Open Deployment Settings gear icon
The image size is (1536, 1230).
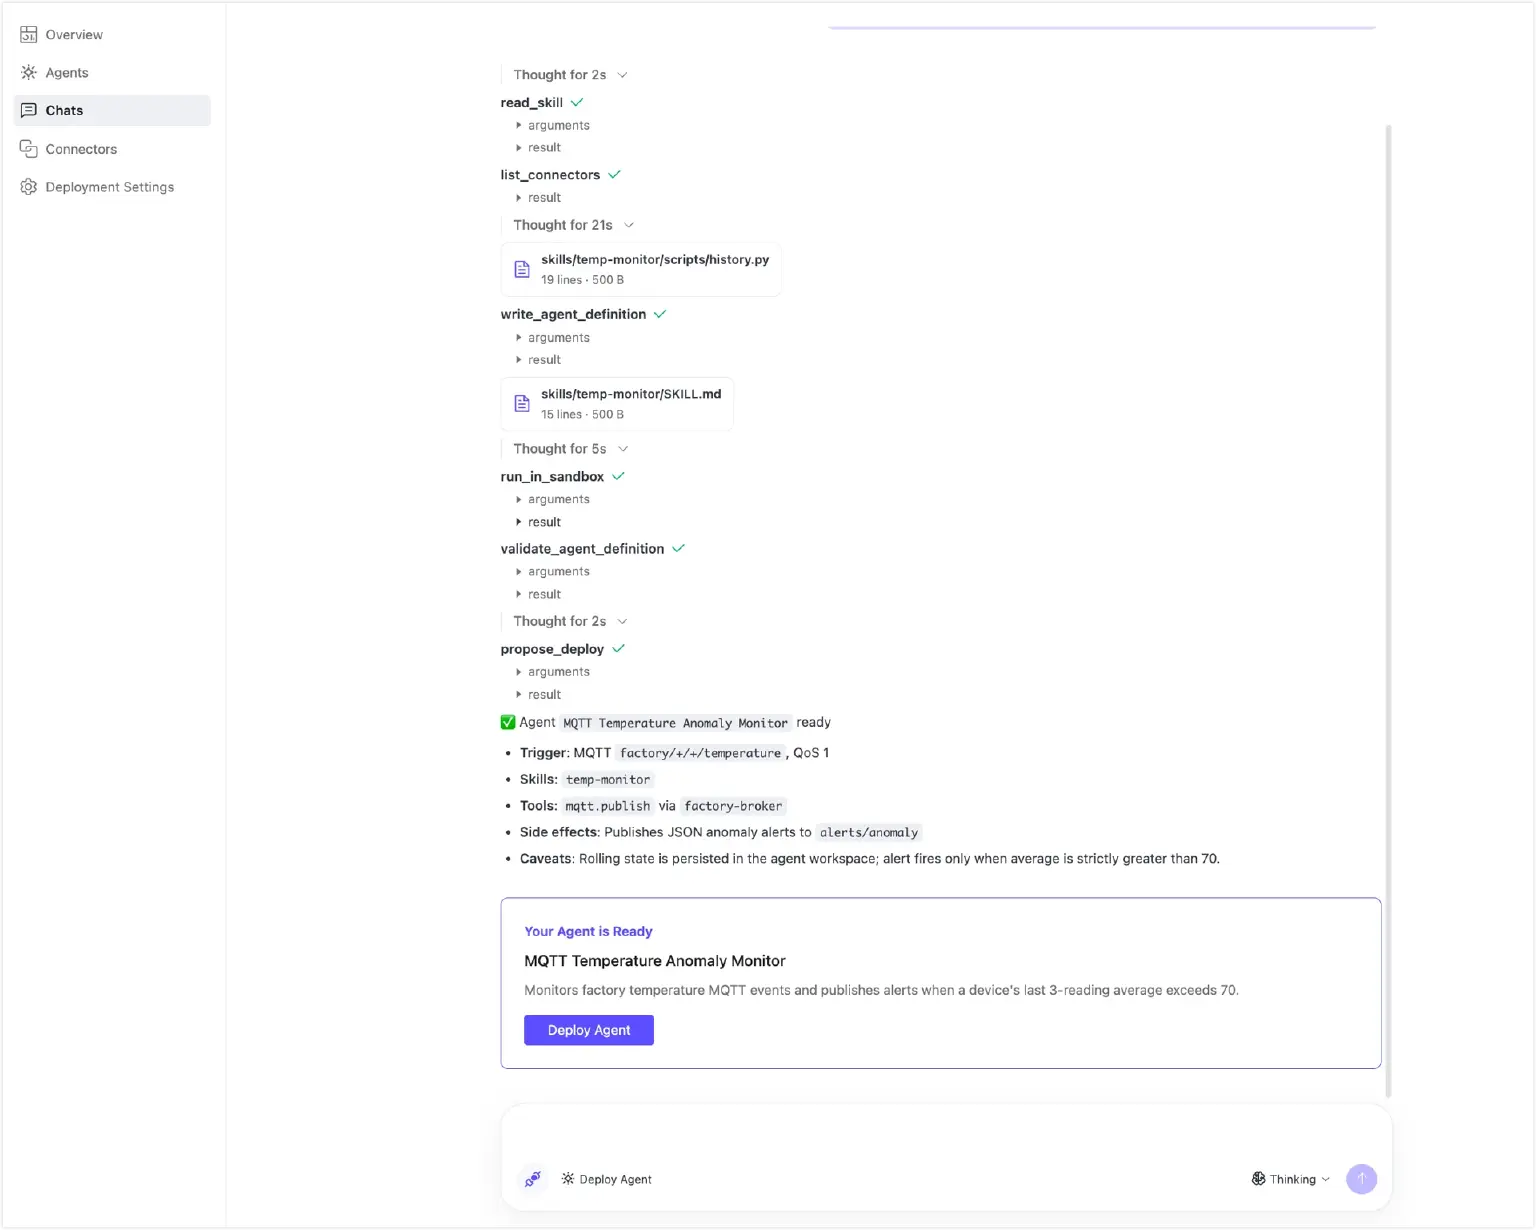click(x=29, y=187)
